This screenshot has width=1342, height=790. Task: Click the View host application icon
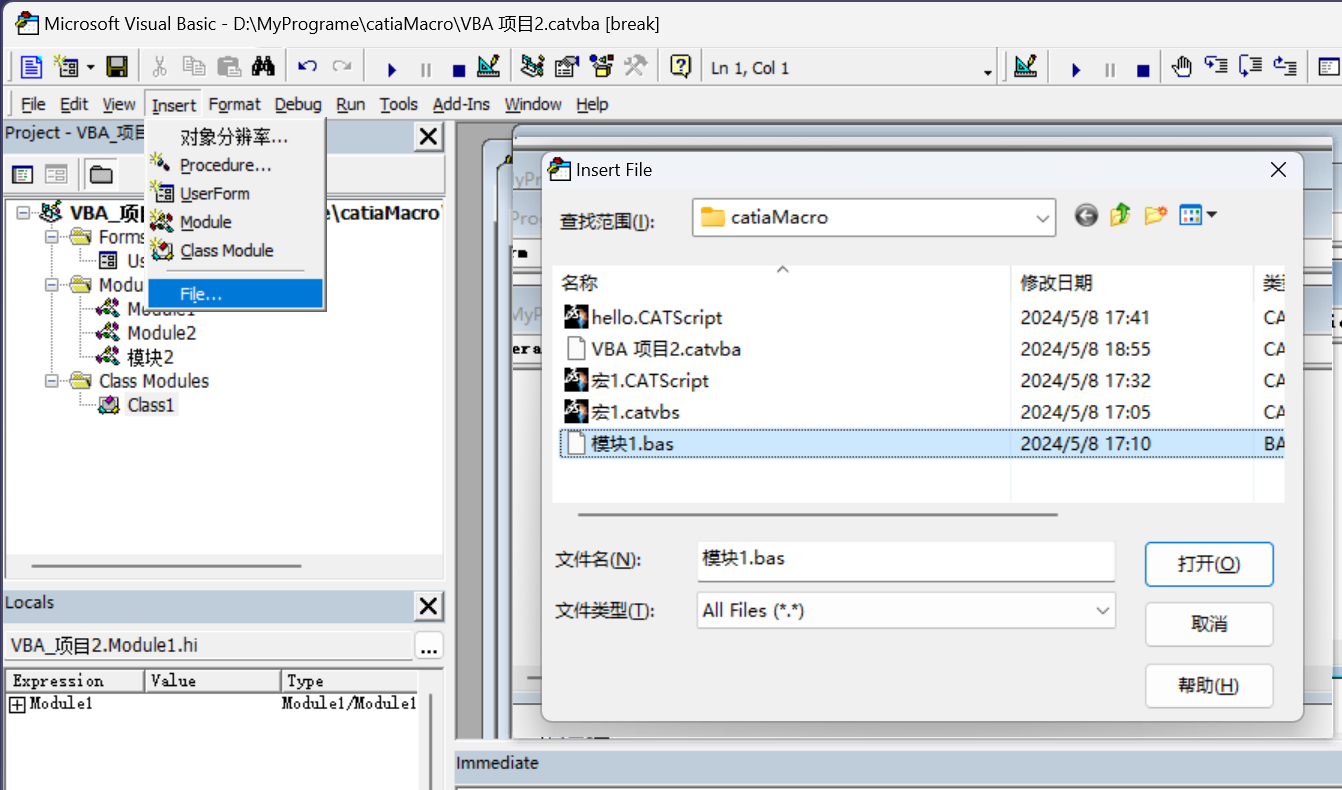click(x=31, y=67)
